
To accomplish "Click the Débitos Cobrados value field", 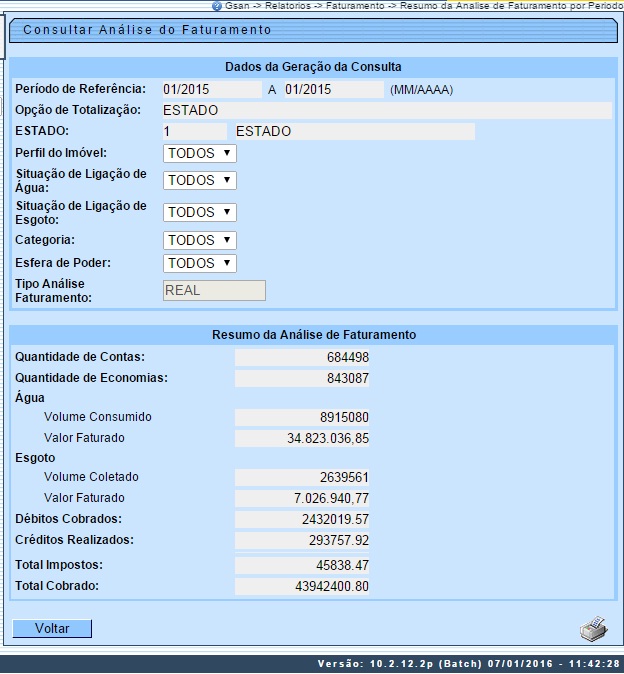I will (302, 519).
